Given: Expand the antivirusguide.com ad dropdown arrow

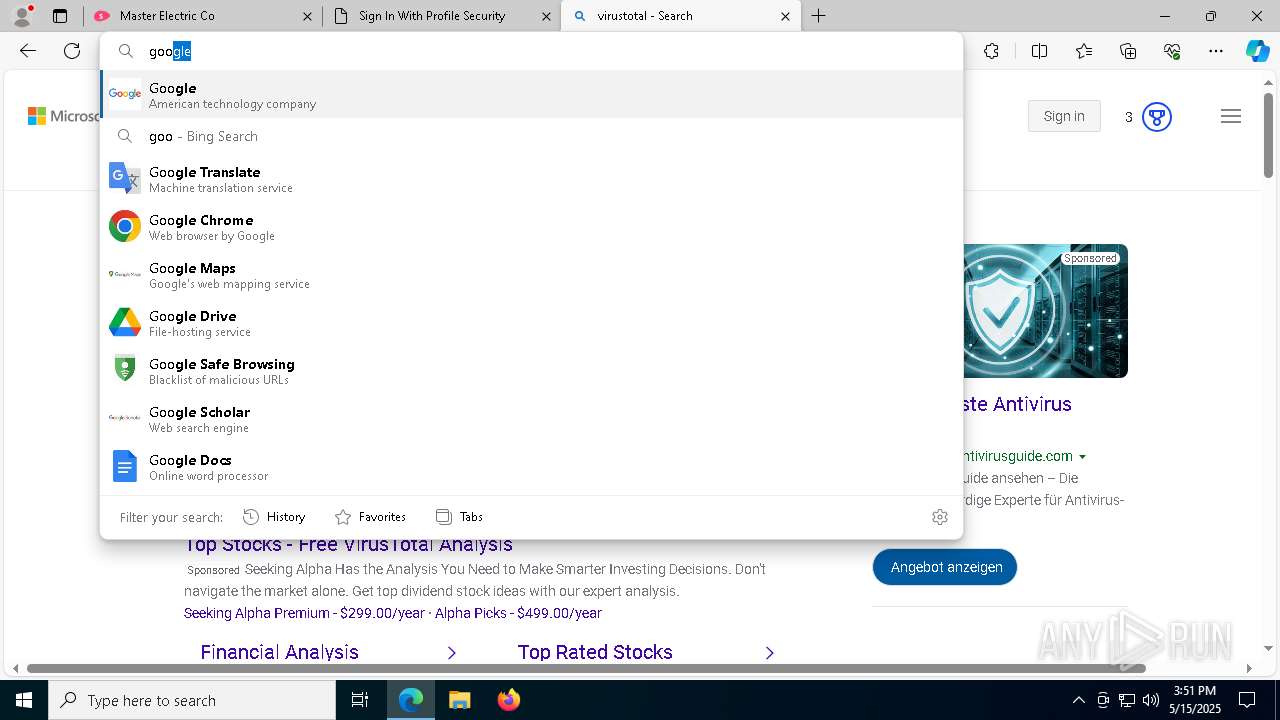Looking at the screenshot, I should pos(1082,456).
